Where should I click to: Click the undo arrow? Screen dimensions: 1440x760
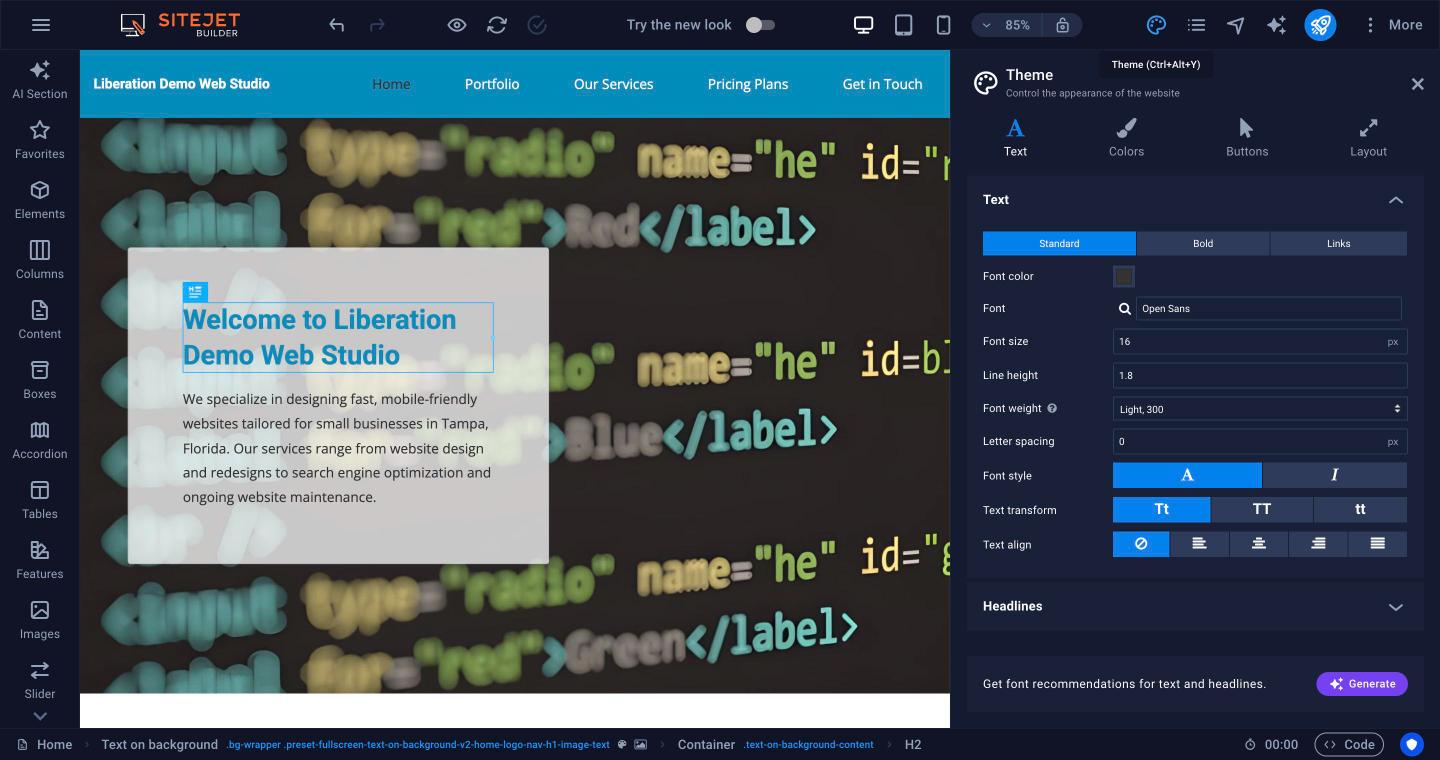coord(337,25)
